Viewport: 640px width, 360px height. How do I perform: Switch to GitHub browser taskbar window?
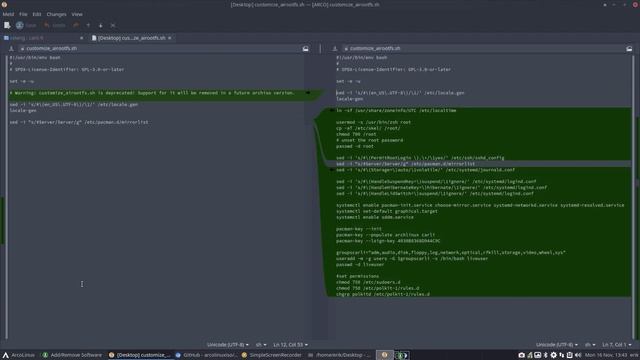[x=206, y=355]
